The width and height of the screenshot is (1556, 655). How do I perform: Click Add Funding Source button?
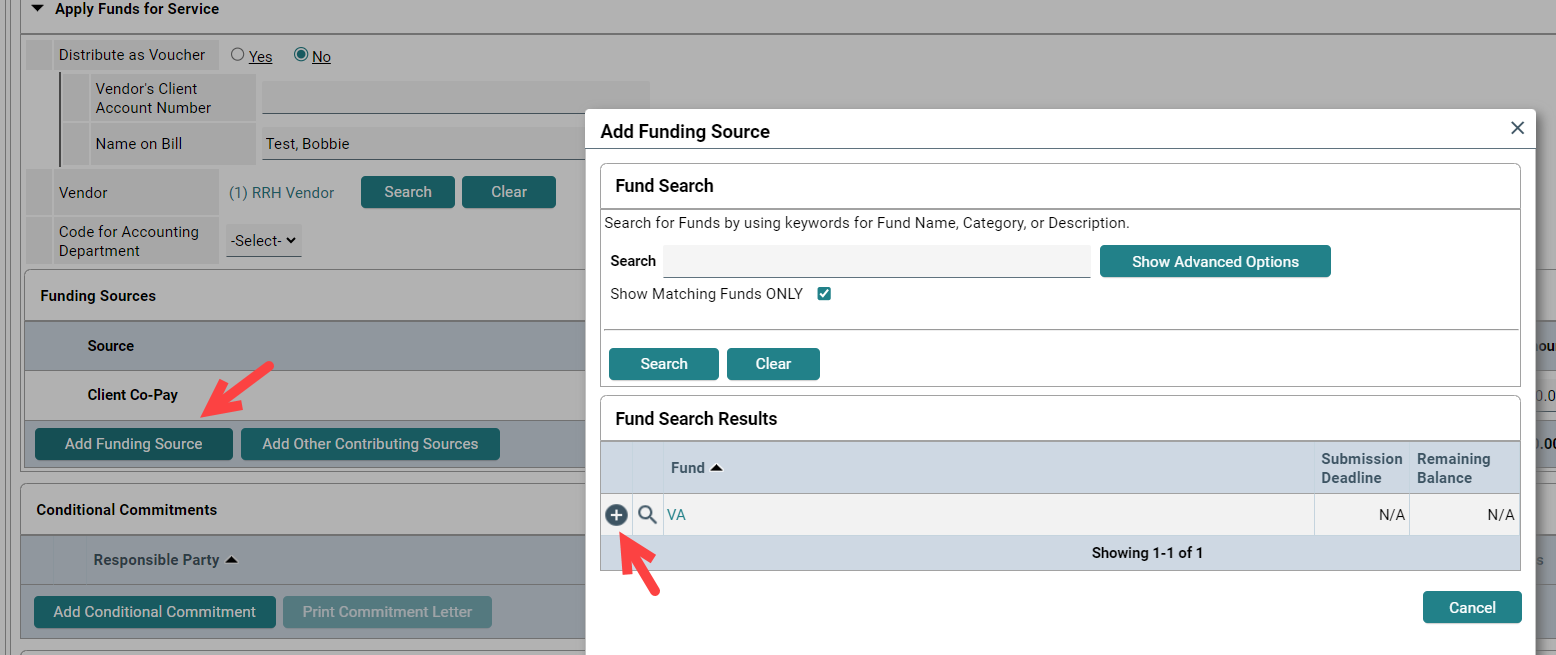coord(134,444)
